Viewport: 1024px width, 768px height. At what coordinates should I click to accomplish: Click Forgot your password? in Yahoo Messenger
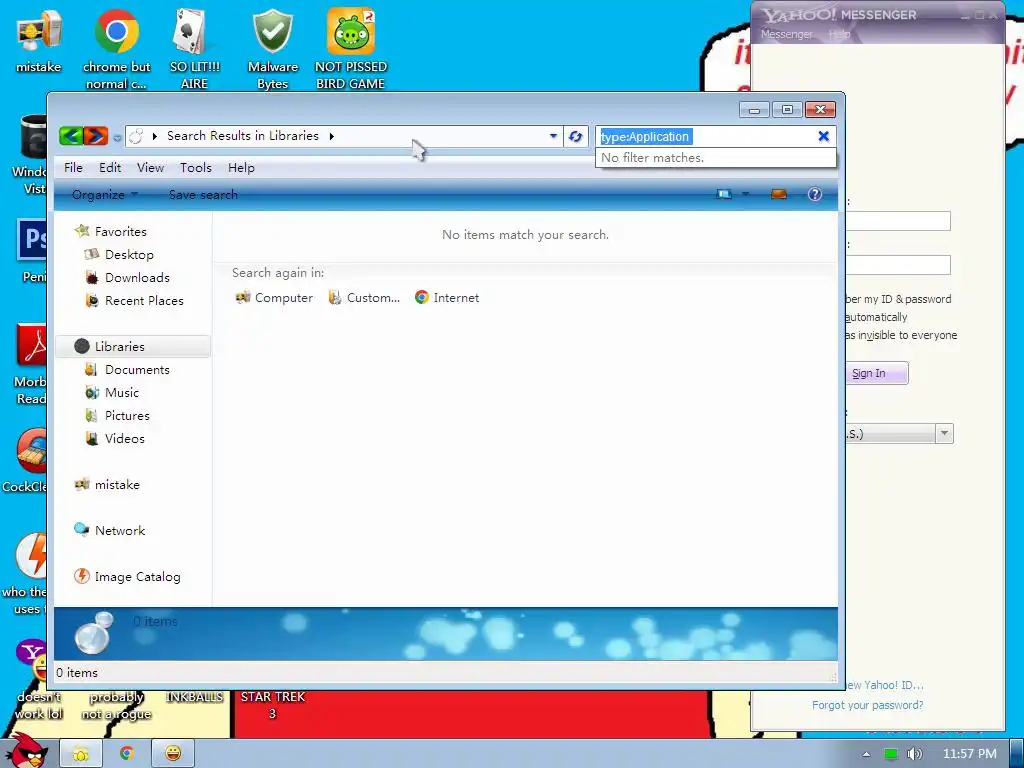pyautogui.click(x=867, y=705)
